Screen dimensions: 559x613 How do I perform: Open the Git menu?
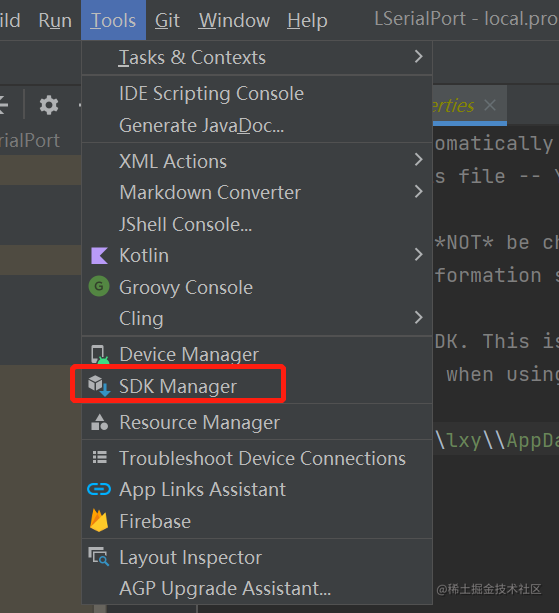coord(167,20)
